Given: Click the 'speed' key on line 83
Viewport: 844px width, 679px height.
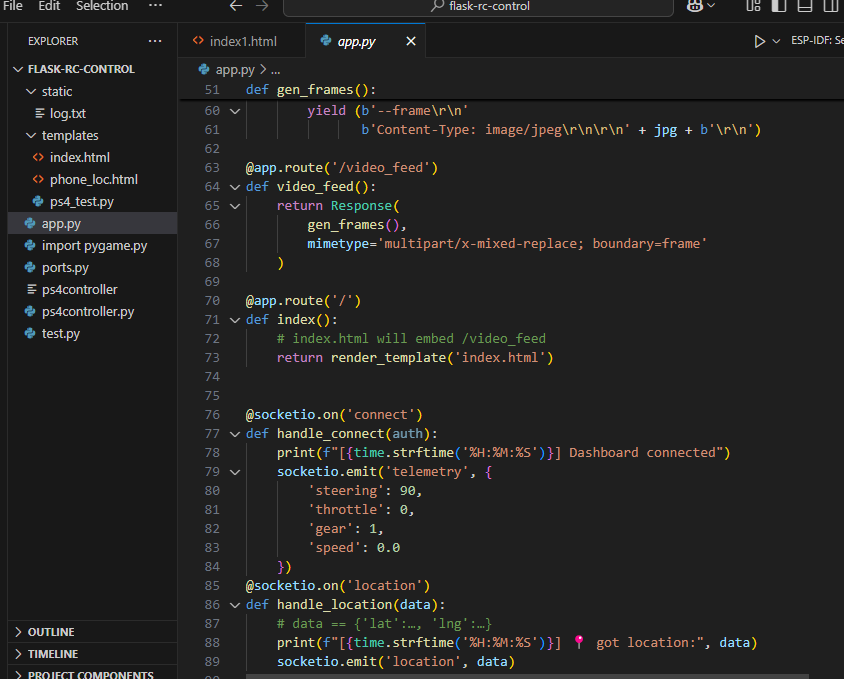Looking at the screenshot, I should click(334, 548).
